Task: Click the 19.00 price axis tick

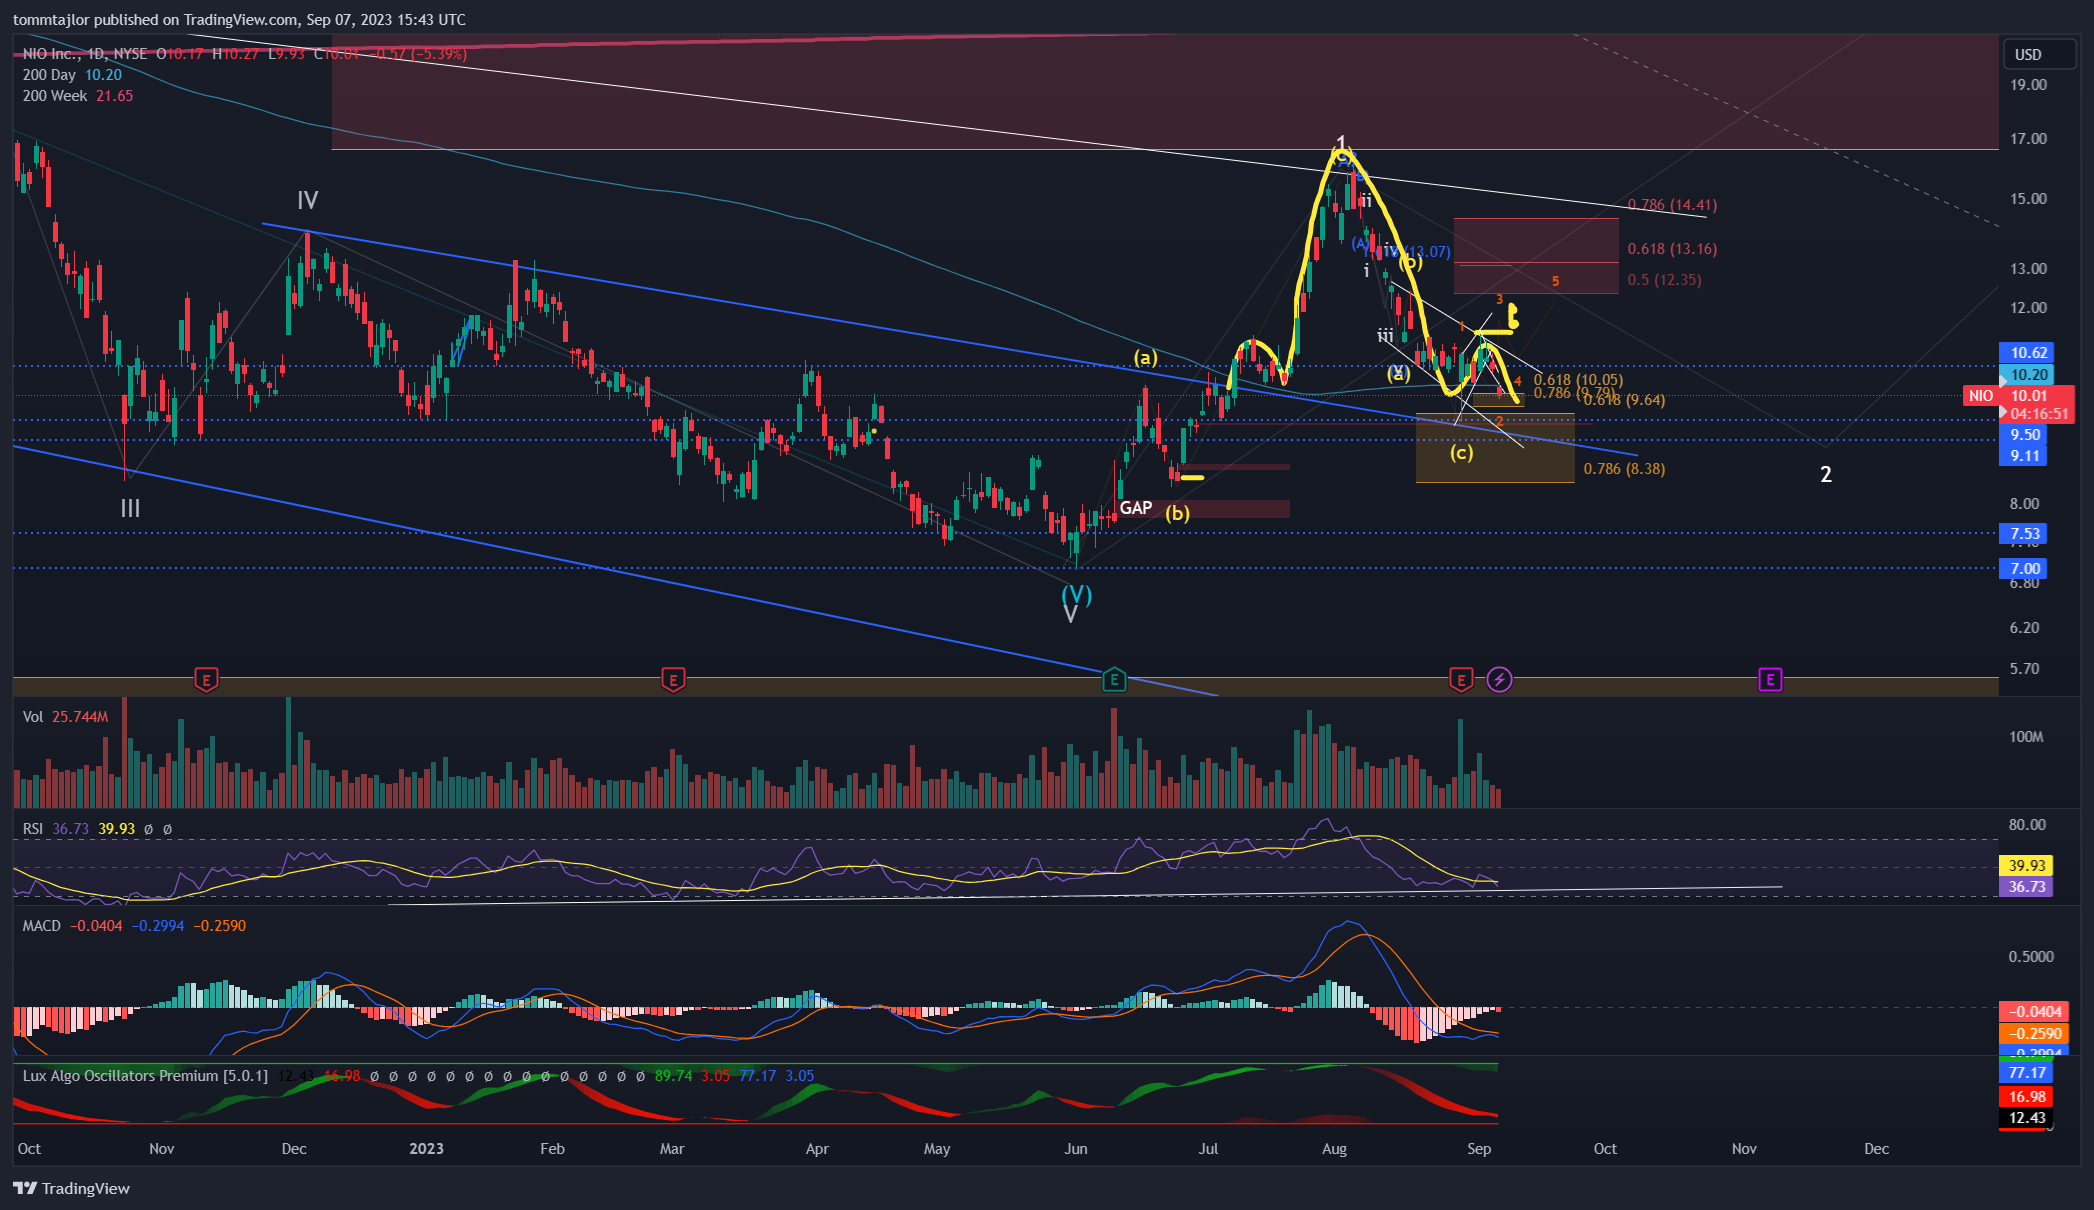Action: coord(2028,85)
